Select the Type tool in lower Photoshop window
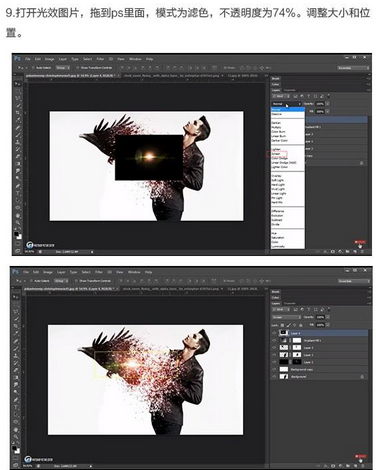 [x=16, y=407]
